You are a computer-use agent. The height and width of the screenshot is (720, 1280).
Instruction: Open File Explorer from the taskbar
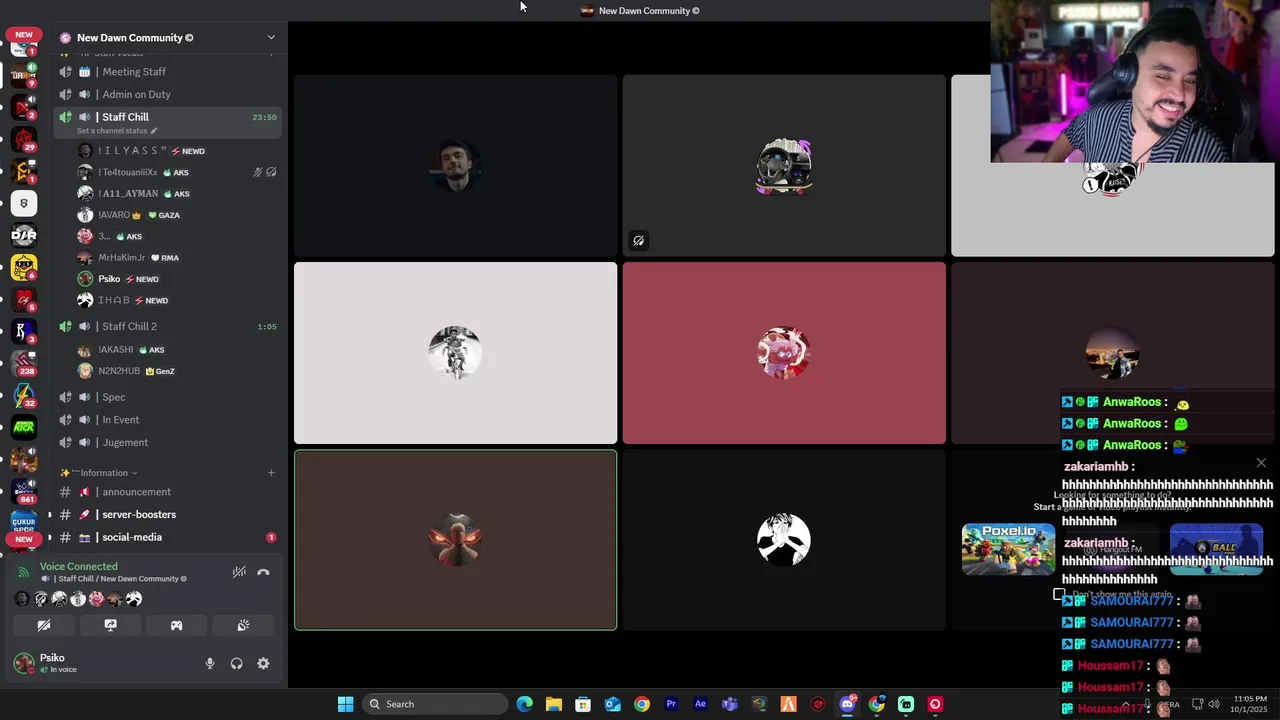(x=554, y=704)
